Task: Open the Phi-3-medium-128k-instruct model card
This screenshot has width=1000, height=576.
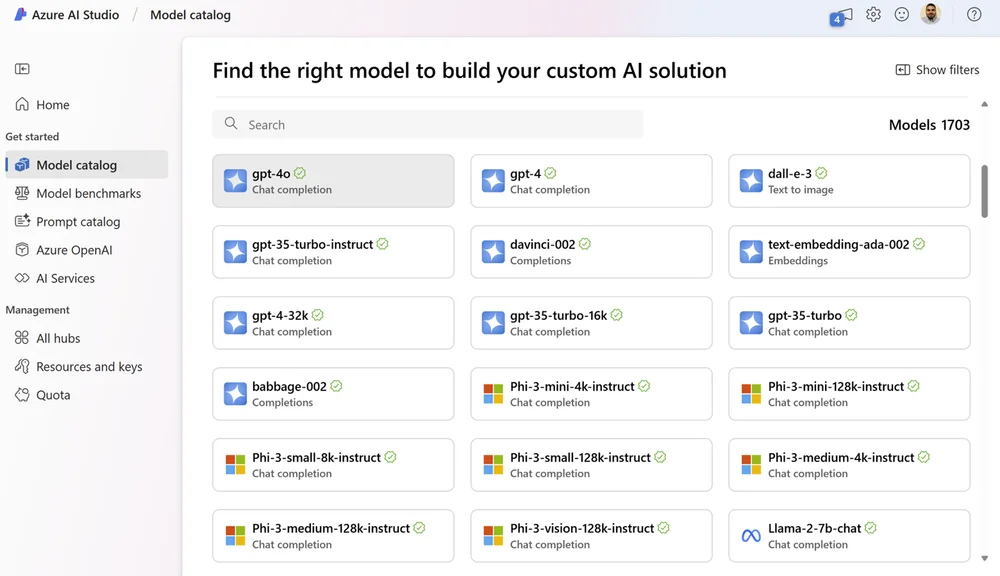Action: click(334, 536)
